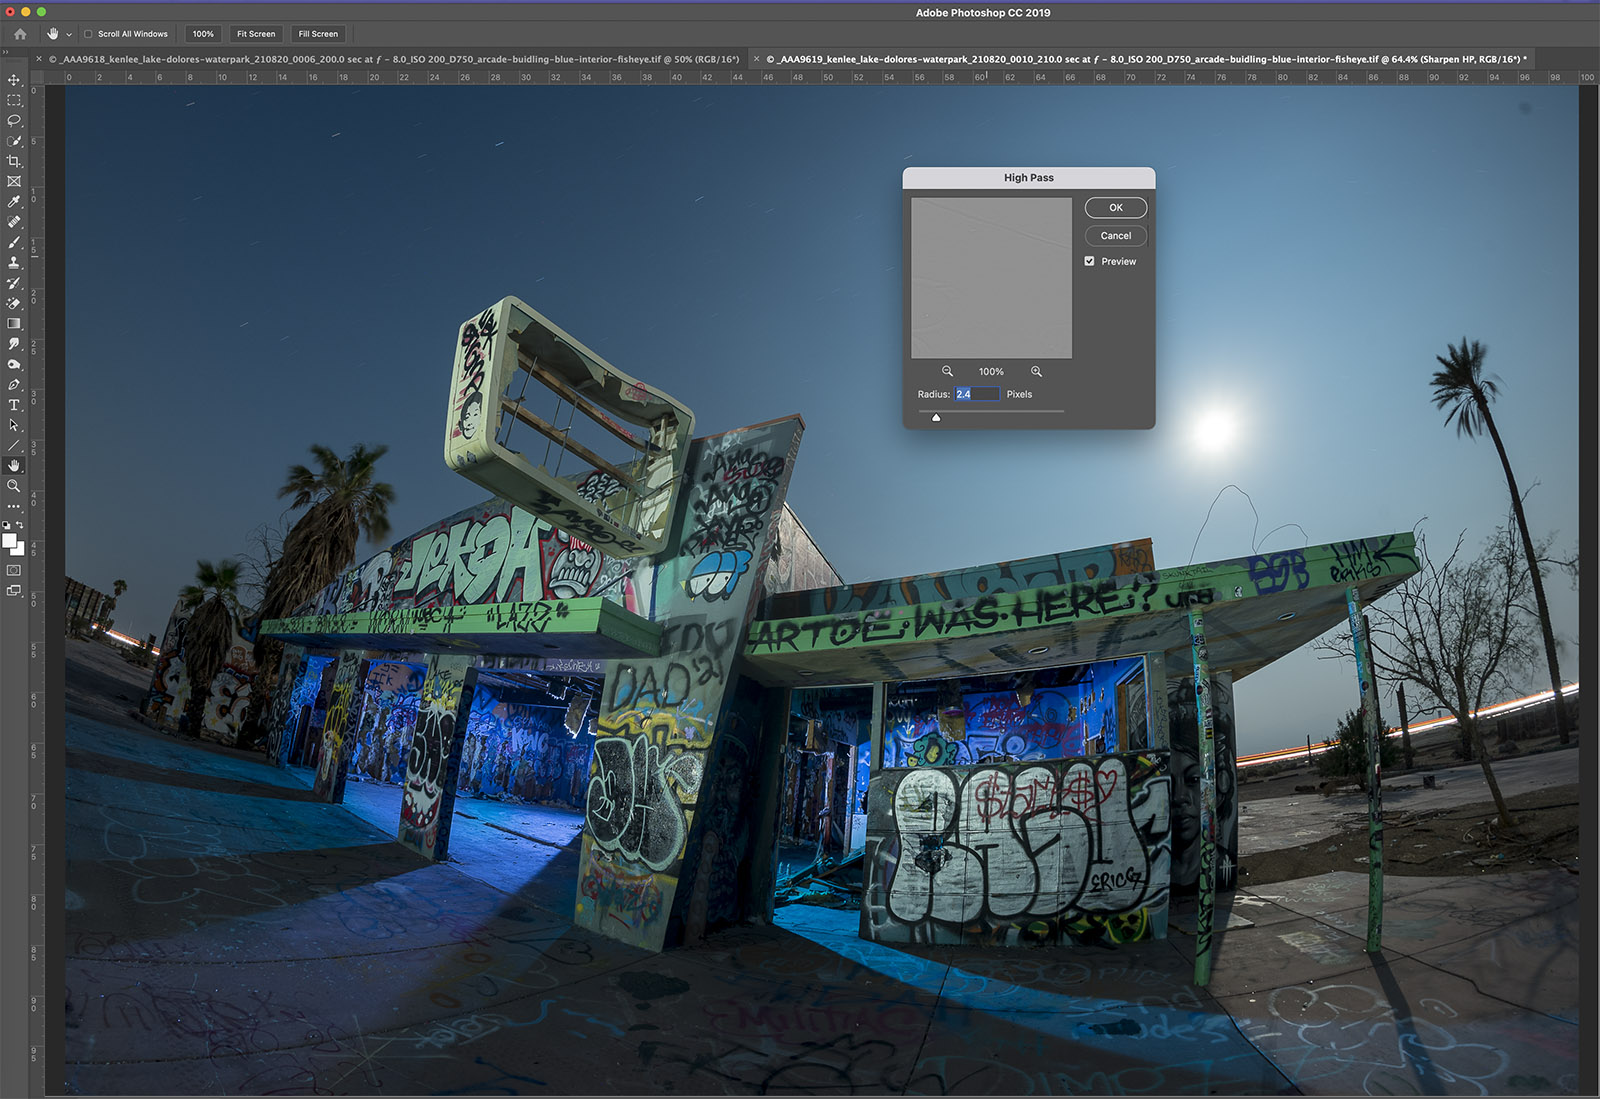The image size is (1600, 1099).
Task: Uncheck the Preview checkbox
Action: (x=1090, y=261)
